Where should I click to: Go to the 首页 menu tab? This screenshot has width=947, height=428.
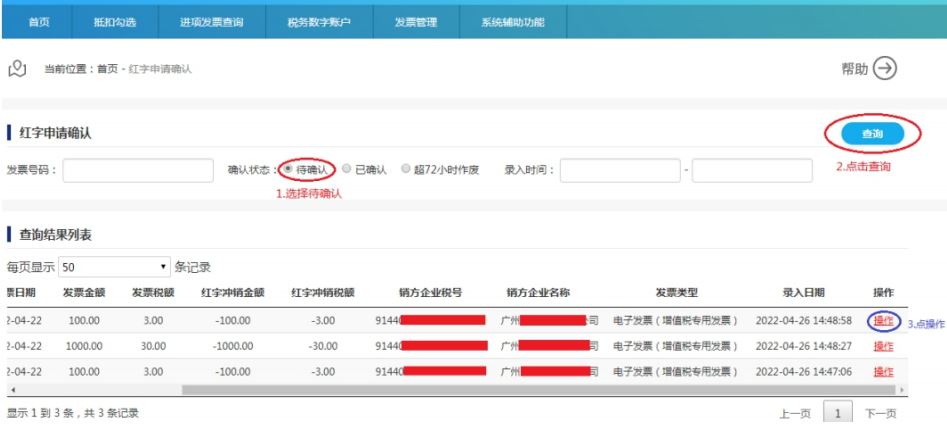tap(39, 23)
